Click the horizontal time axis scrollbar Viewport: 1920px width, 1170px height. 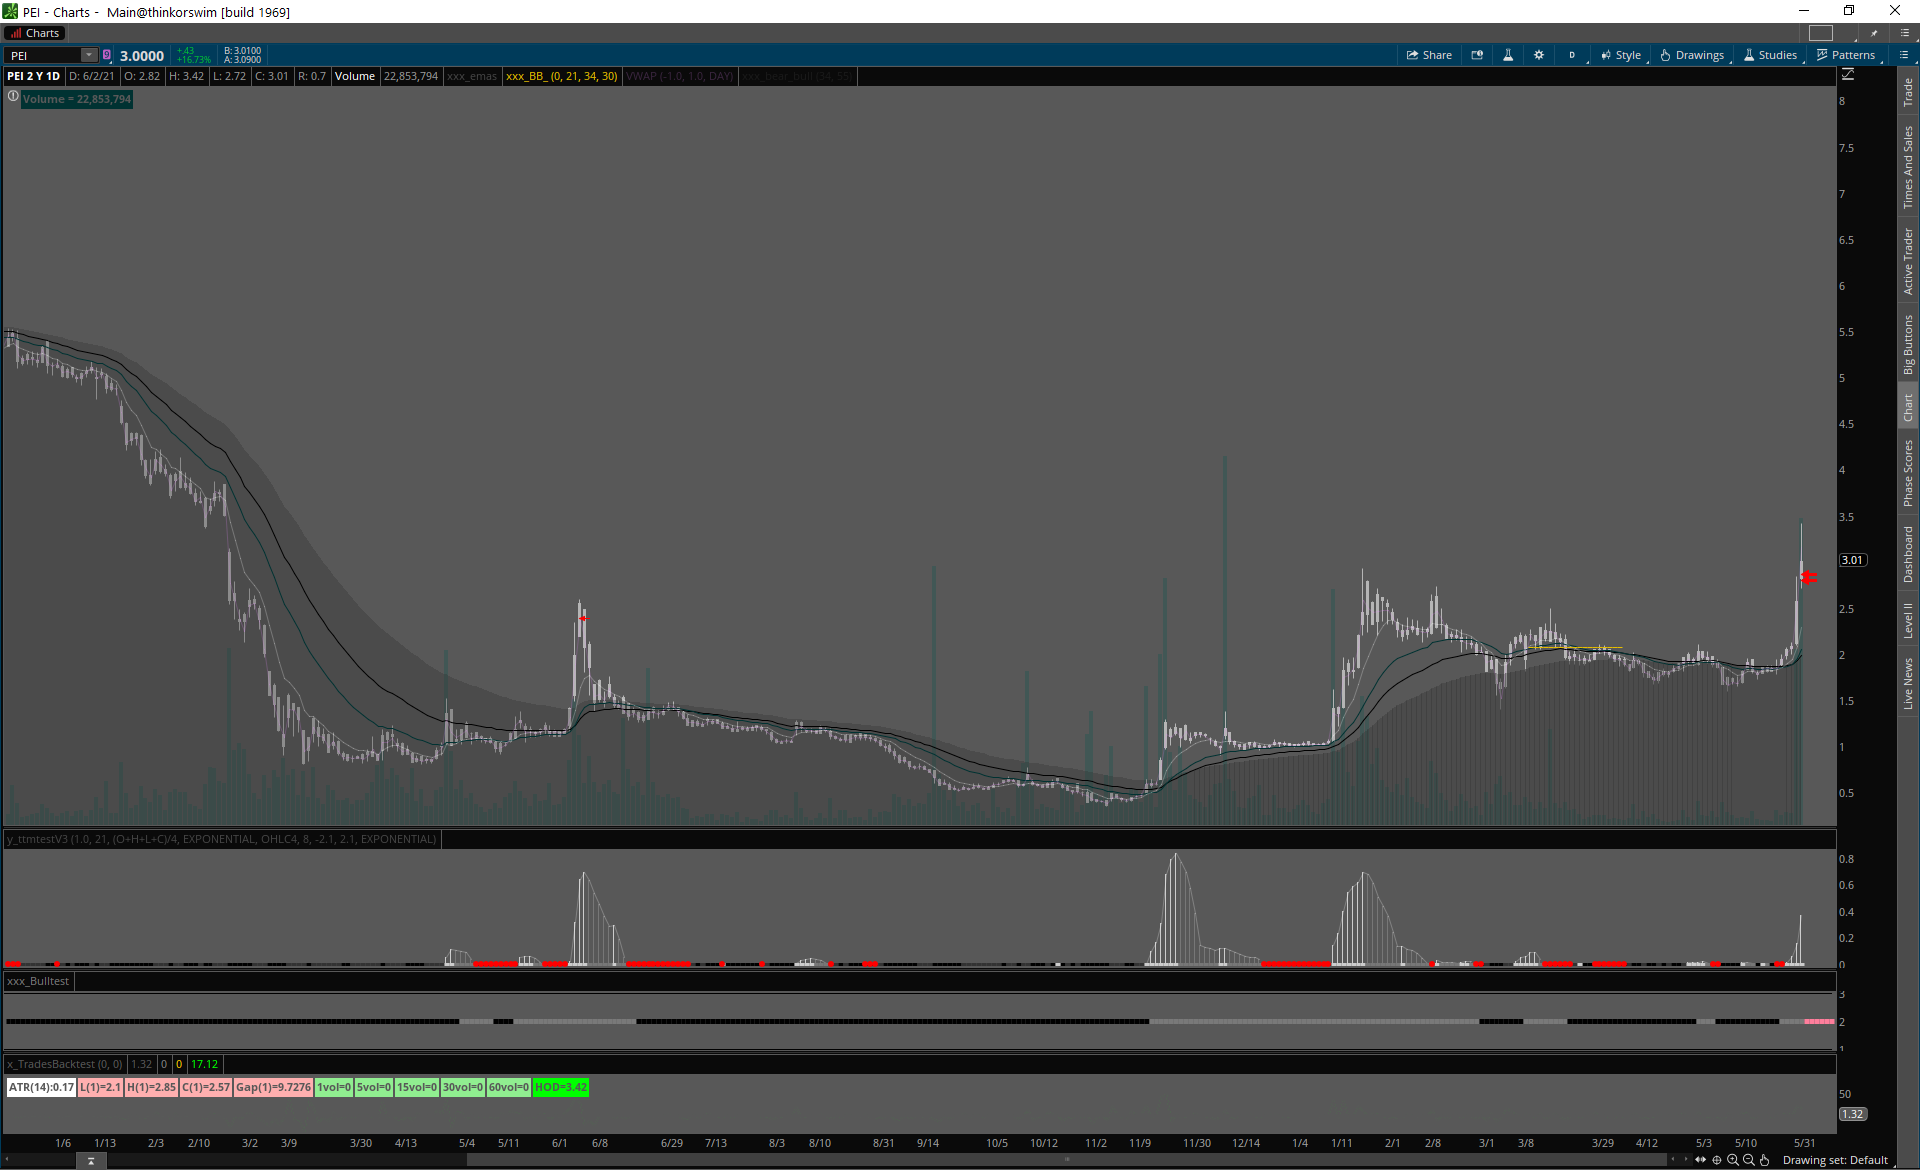[1066, 1160]
